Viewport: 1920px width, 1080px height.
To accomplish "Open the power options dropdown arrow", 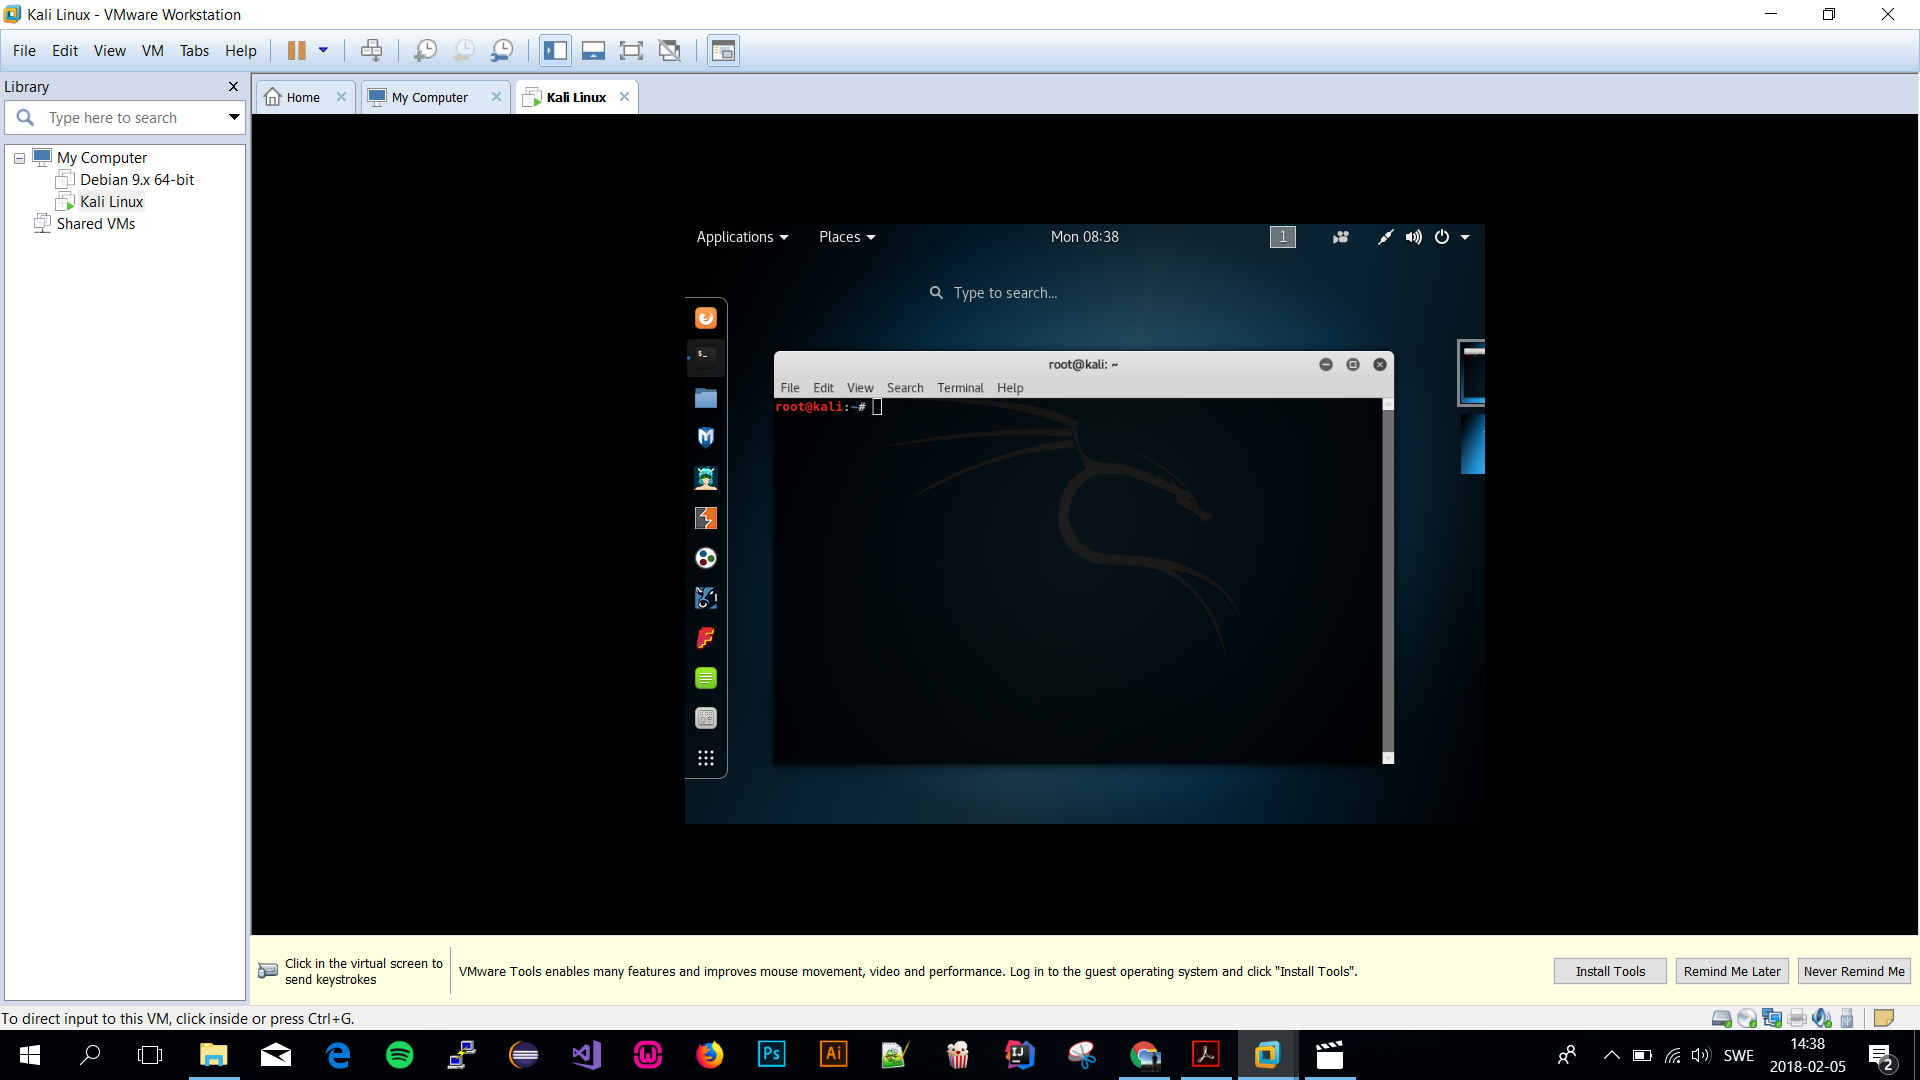I will (323, 51).
